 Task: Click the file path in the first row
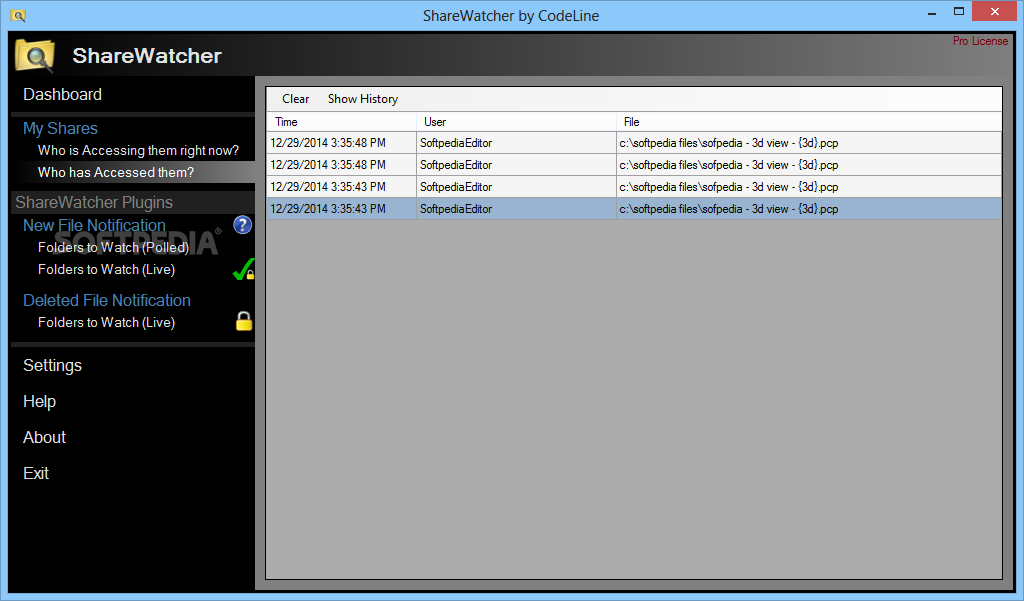pos(729,142)
